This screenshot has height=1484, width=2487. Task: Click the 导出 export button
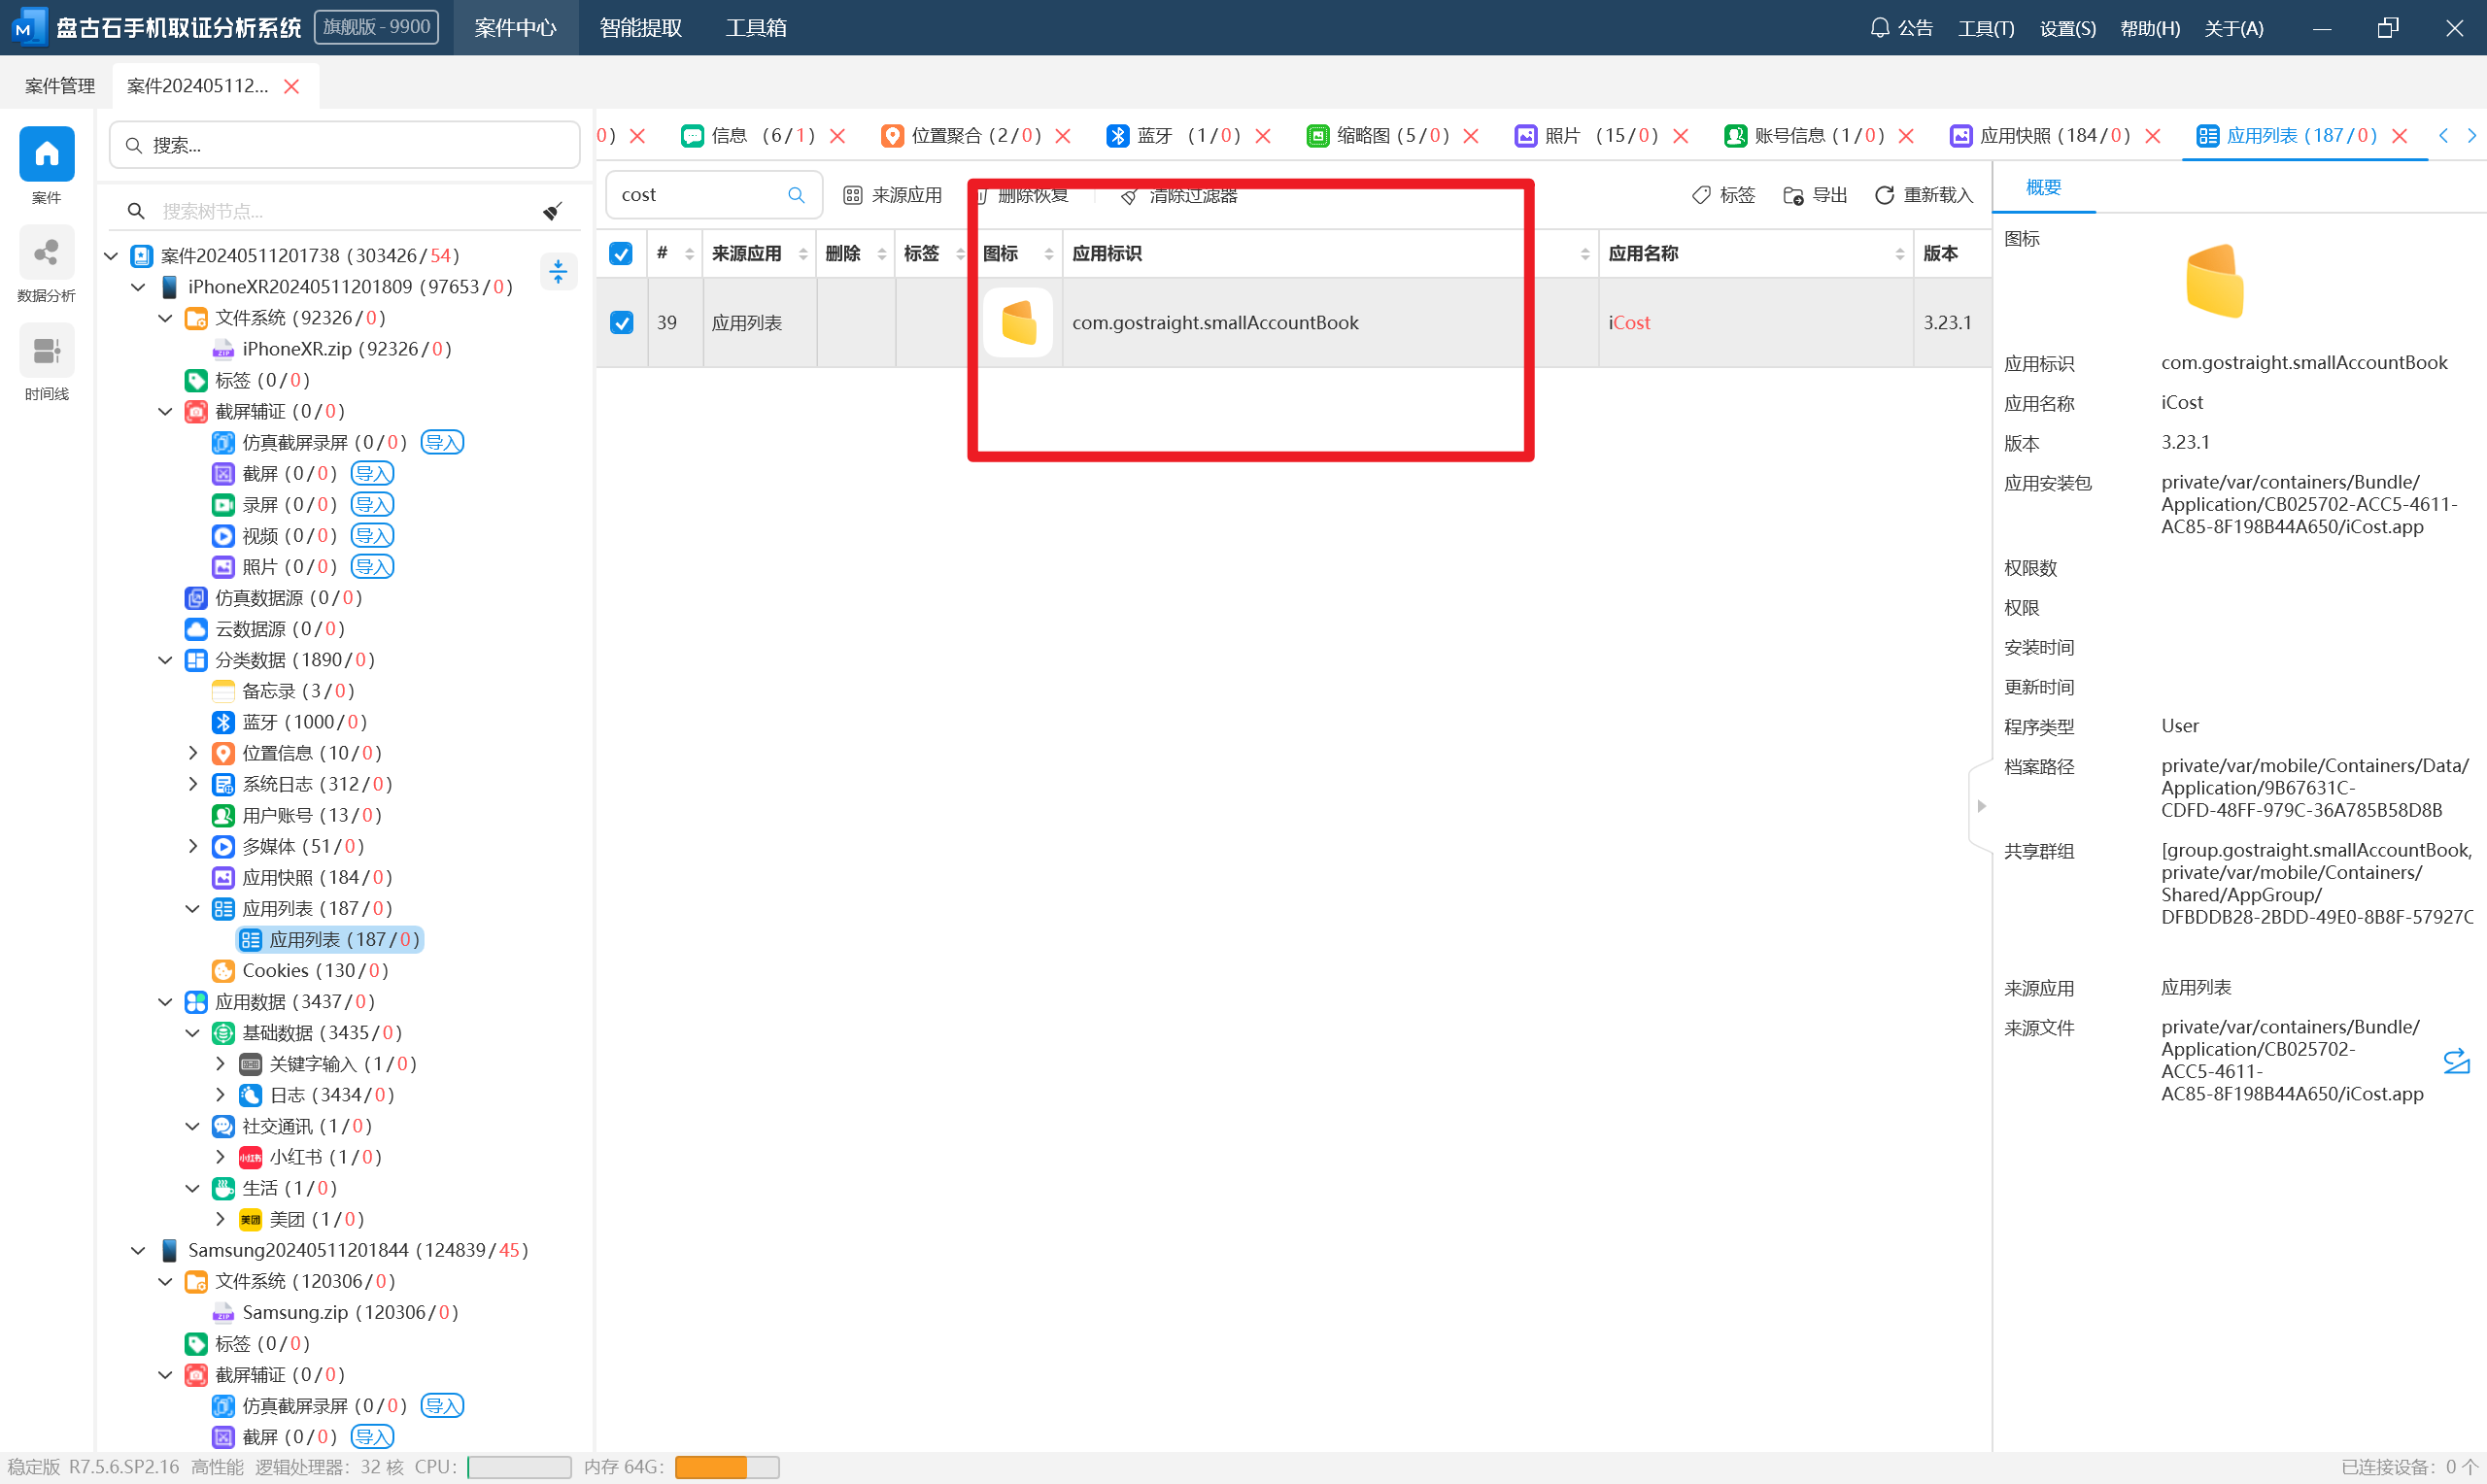click(1815, 195)
